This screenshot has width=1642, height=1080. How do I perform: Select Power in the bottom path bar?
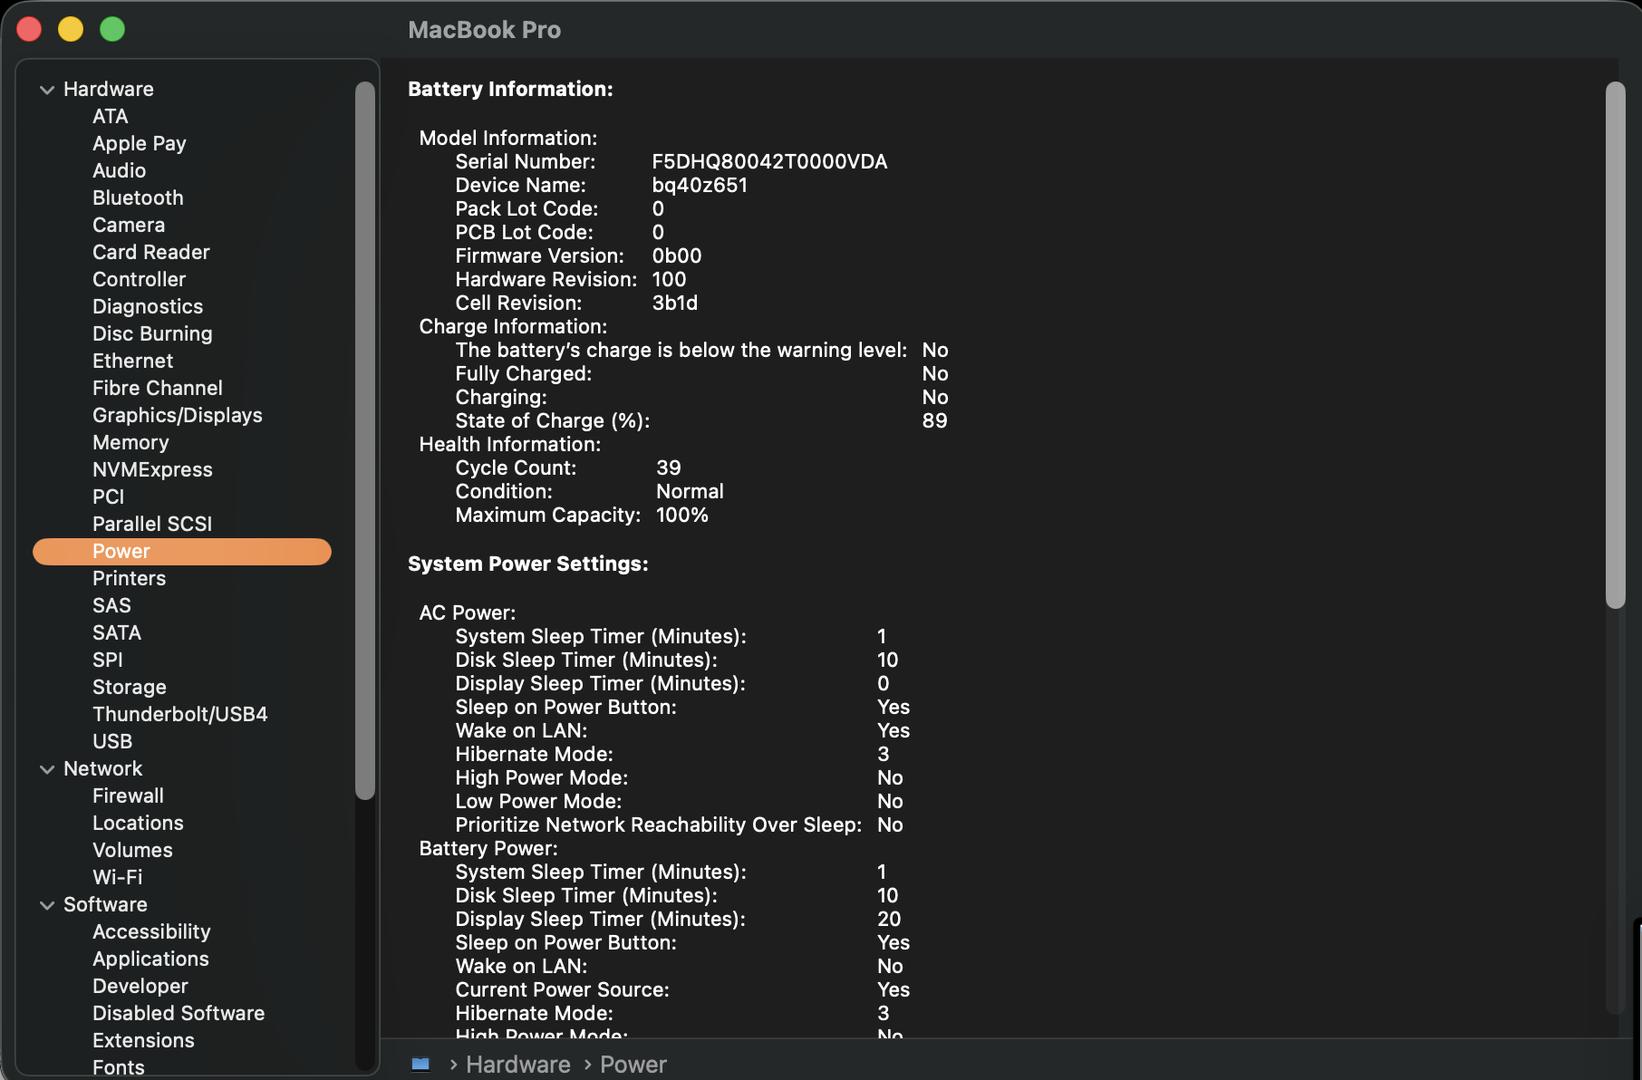tap(633, 1064)
